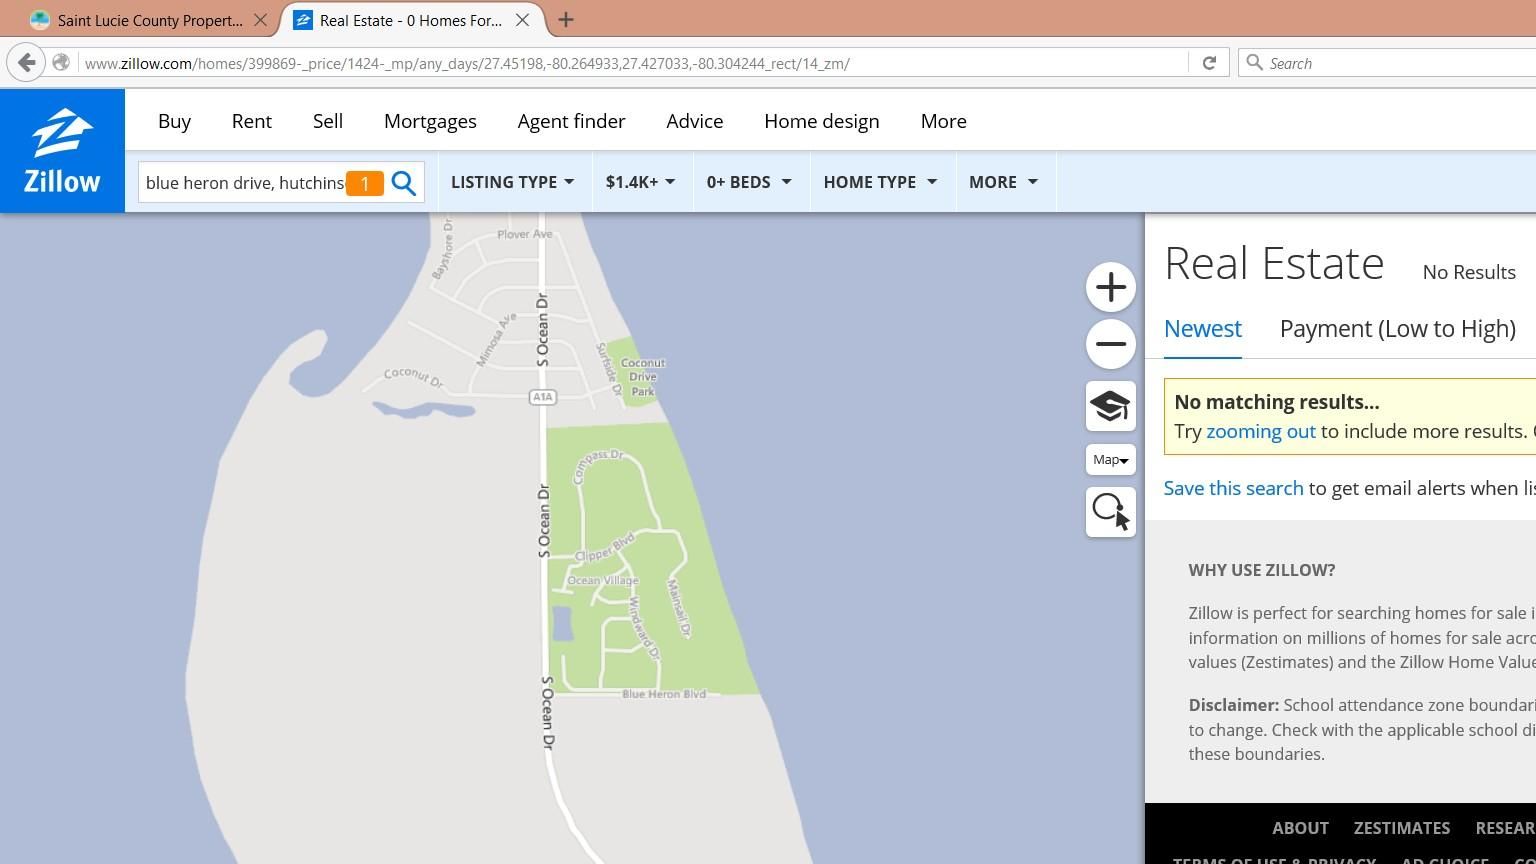Open the Home design menu
The height and width of the screenshot is (864, 1536).
coord(822,121)
